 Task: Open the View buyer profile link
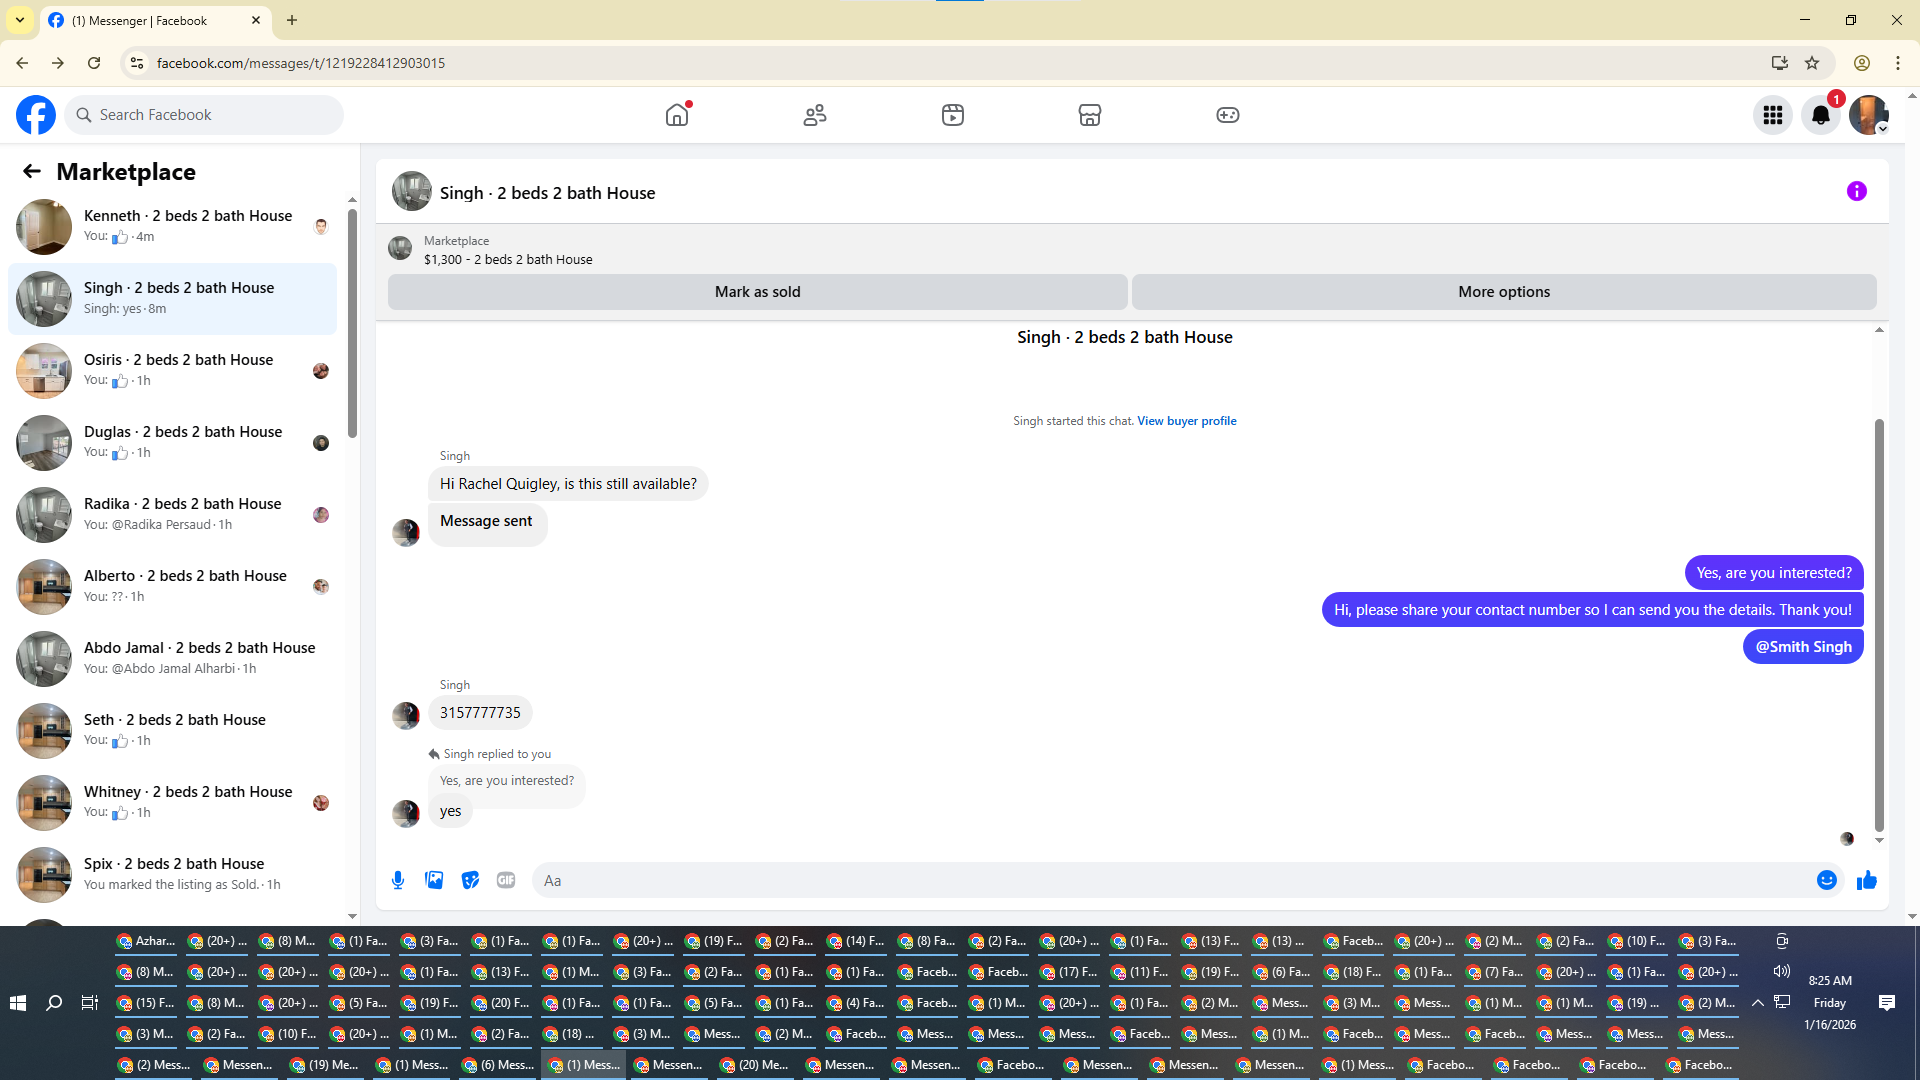[x=1186, y=421]
